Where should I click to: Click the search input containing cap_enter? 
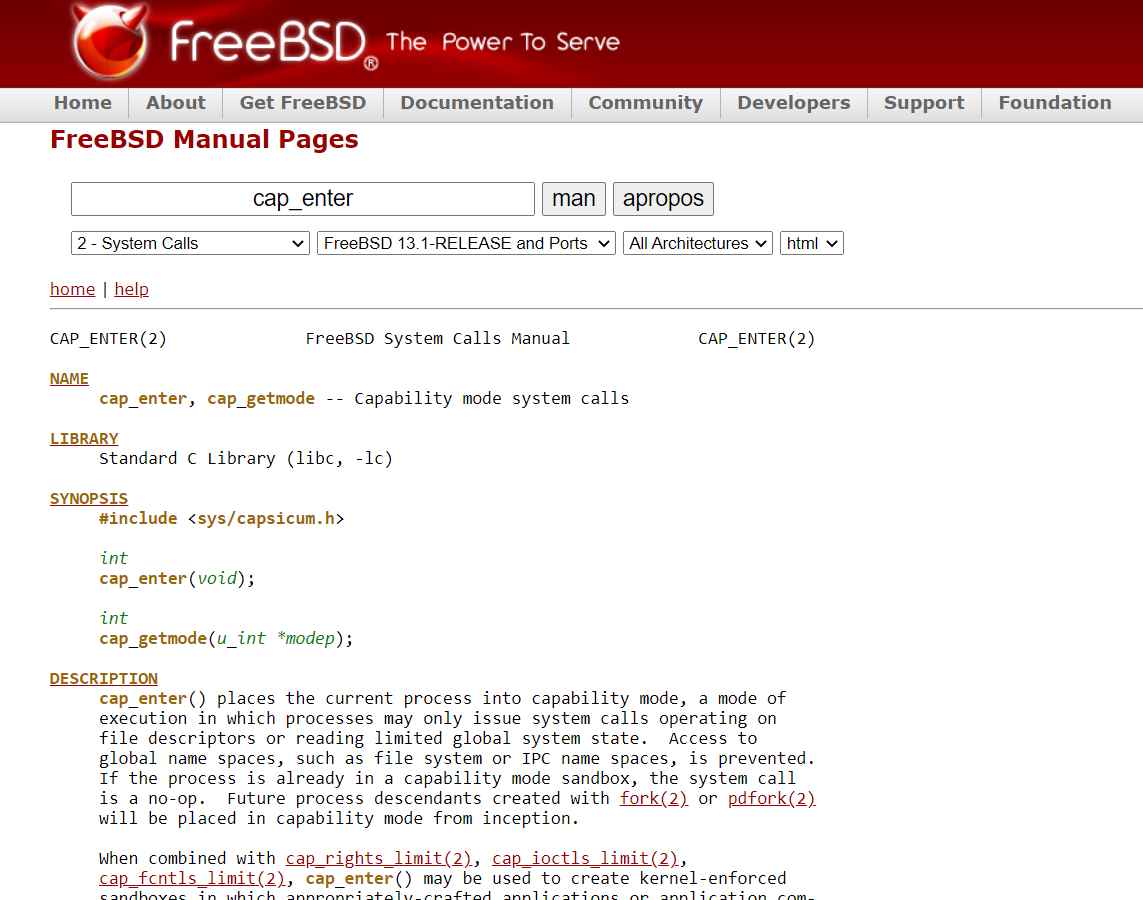pyautogui.click(x=302, y=198)
